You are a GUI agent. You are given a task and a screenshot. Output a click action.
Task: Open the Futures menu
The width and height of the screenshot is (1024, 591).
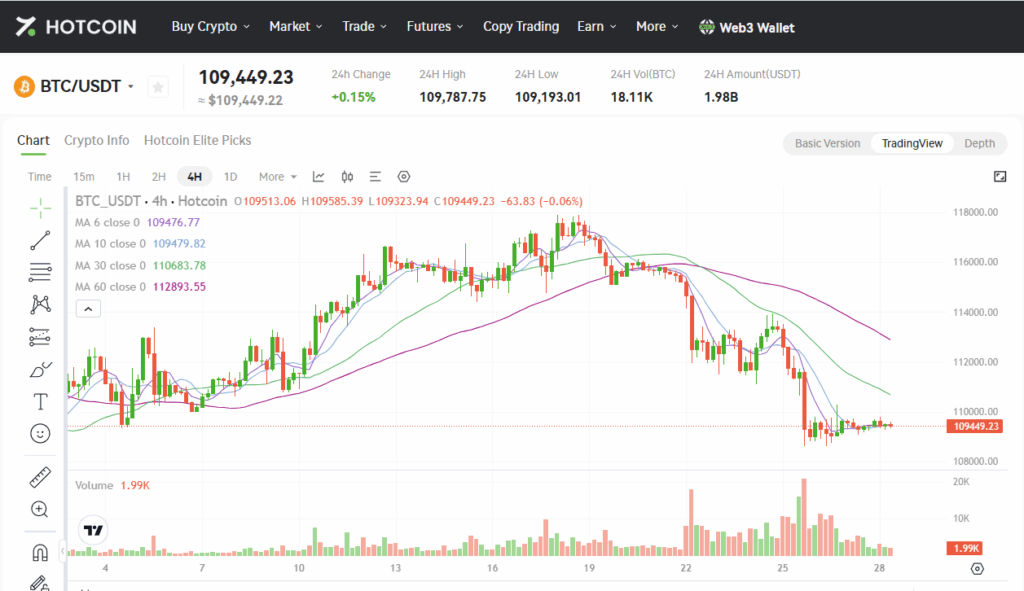(435, 26)
